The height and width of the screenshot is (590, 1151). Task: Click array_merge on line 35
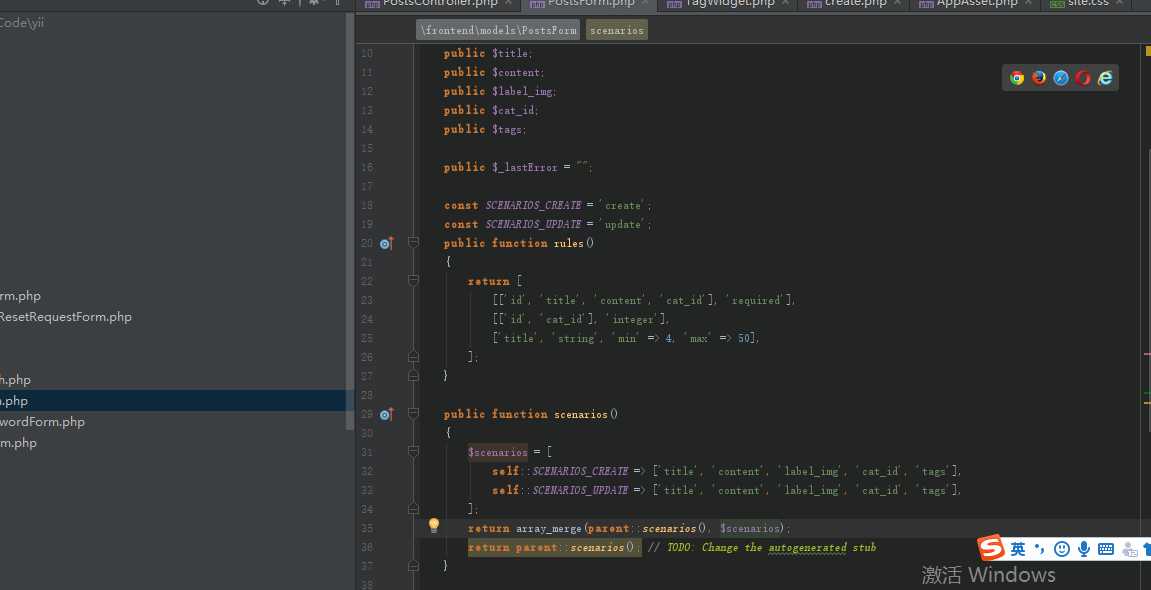[548, 528]
